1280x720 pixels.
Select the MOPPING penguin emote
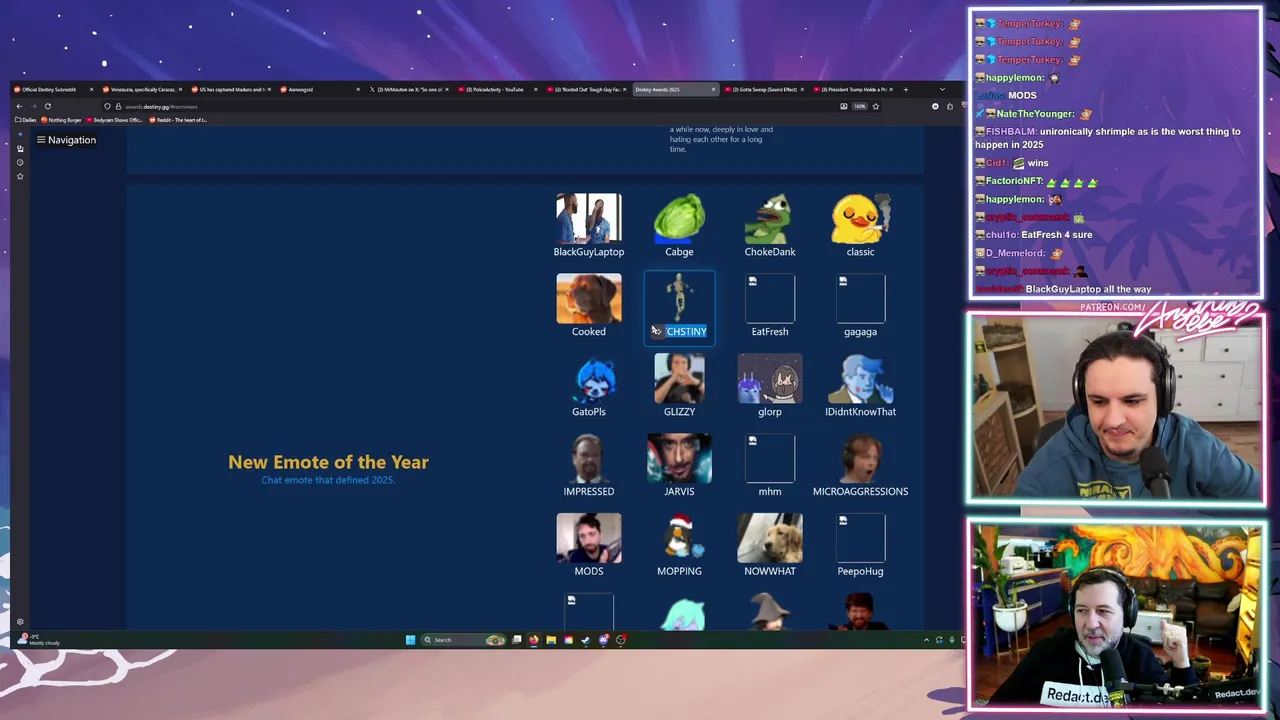[679, 546]
